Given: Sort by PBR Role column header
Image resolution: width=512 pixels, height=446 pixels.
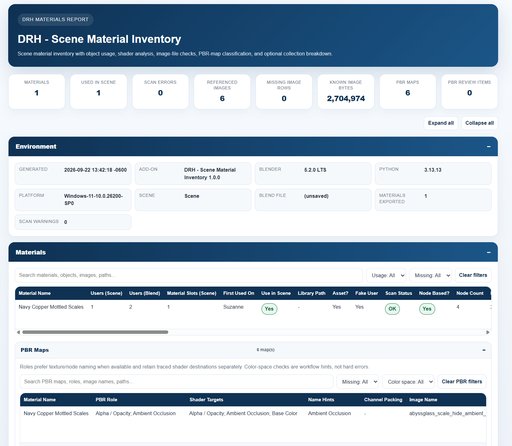Looking at the screenshot, I should pos(106,400).
